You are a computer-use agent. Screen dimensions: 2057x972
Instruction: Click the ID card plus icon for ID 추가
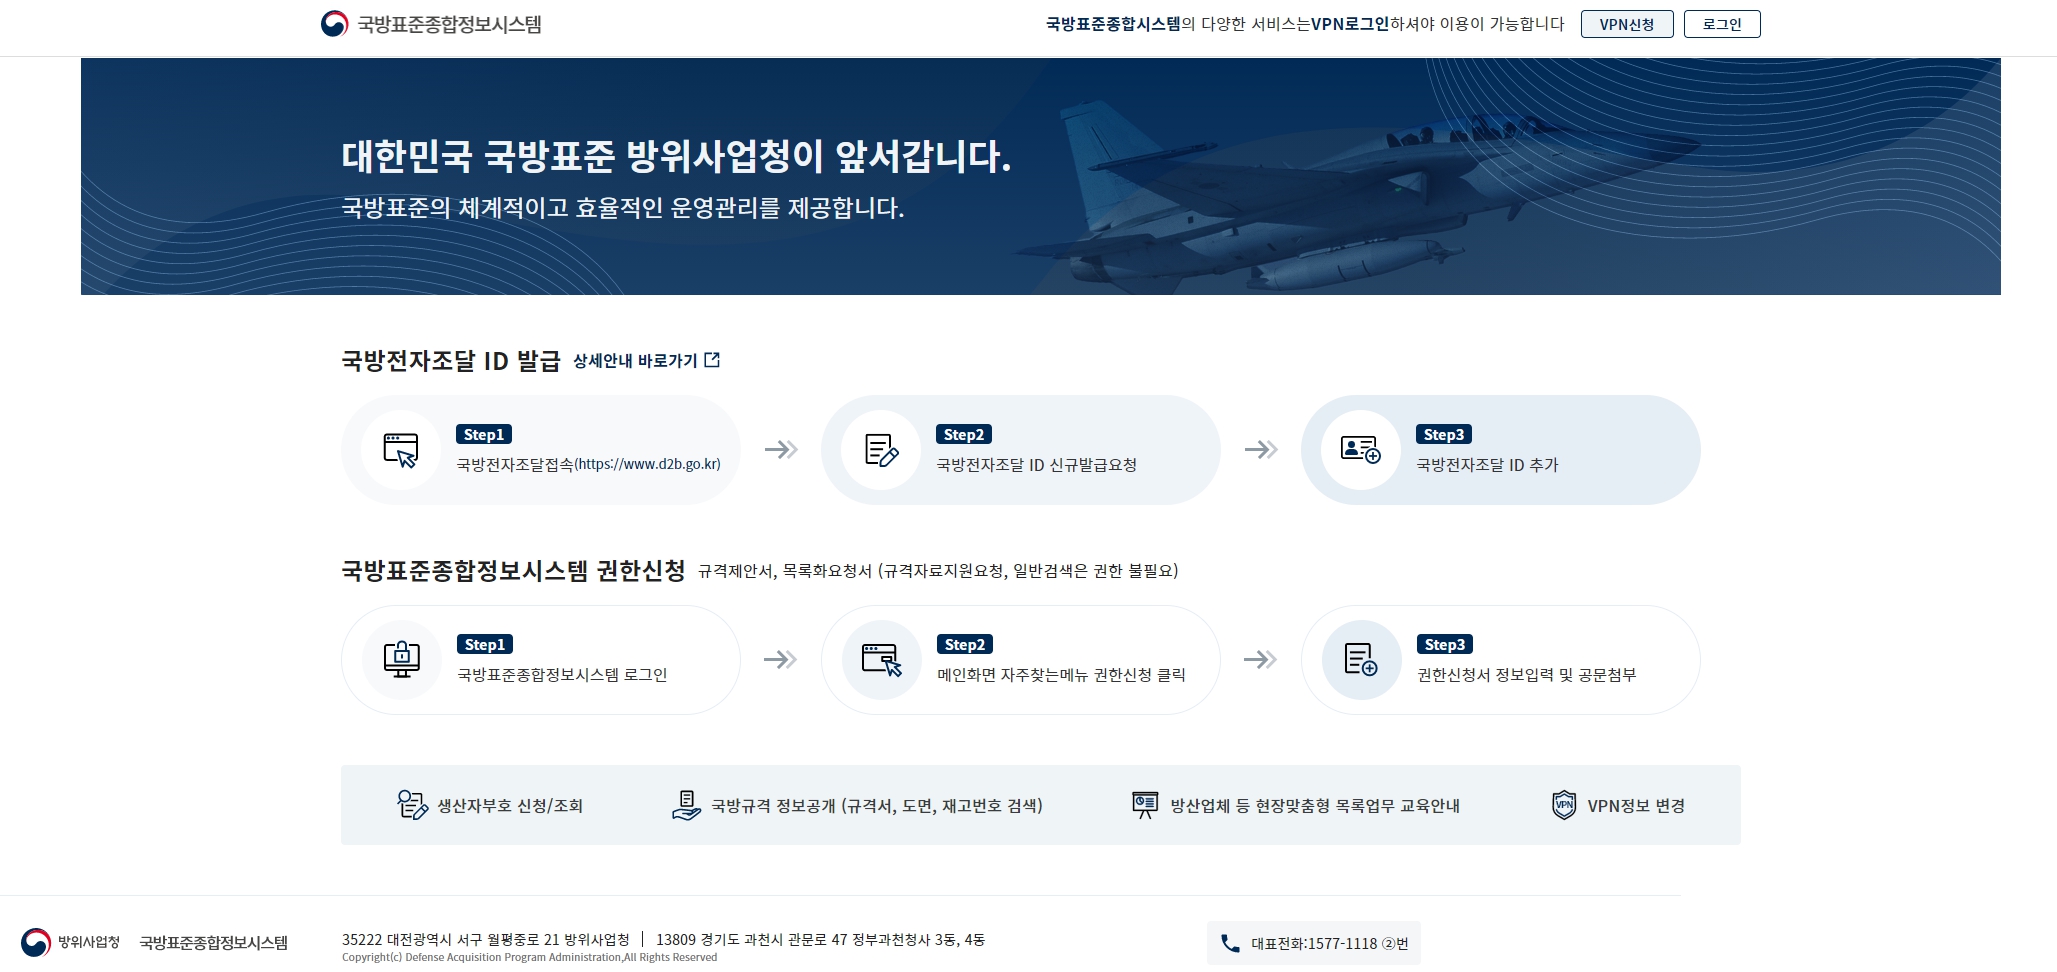tap(1360, 450)
